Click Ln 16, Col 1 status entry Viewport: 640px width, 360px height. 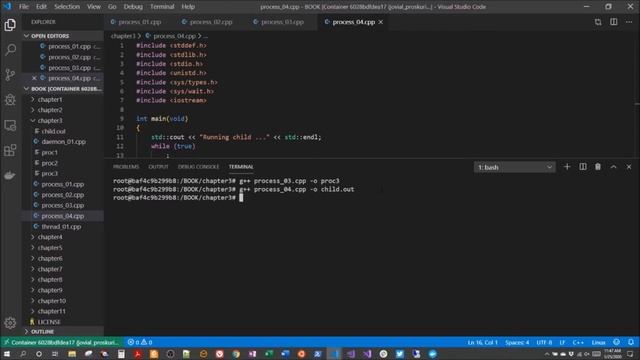(482, 342)
